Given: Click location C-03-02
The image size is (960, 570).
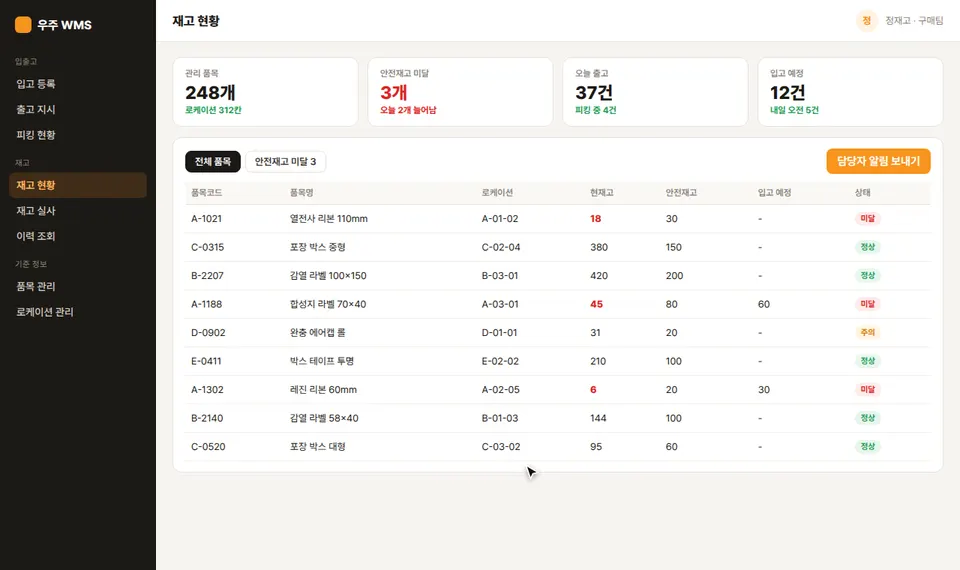Looking at the screenshot, I should pyautogui.click(x=501, y=447).
